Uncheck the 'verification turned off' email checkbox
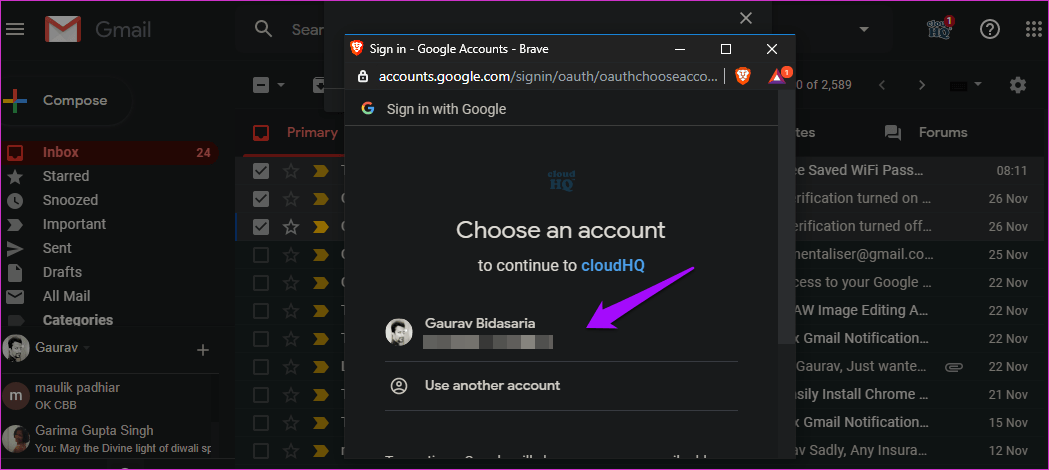This screenshot has width=1049, height=470. (x=261, y=227)
